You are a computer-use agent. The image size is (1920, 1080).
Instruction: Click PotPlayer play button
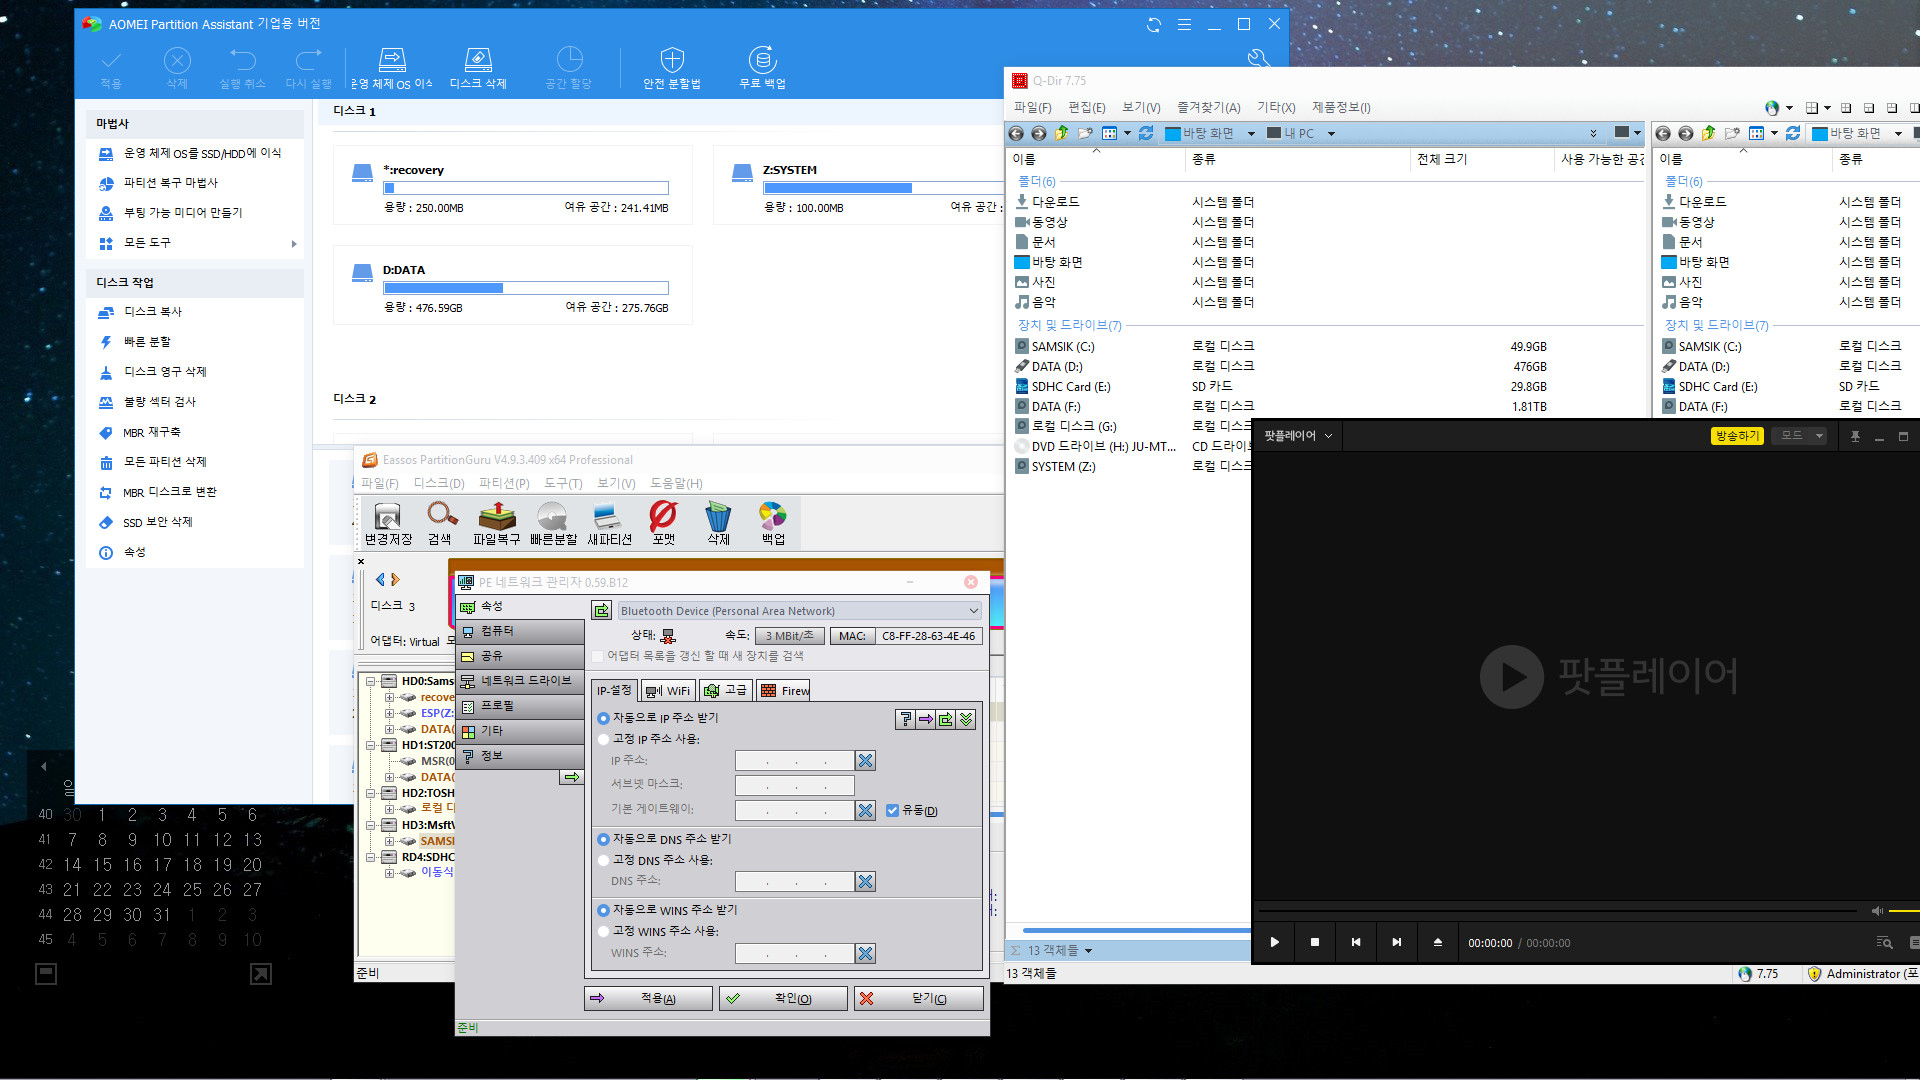[x=1274, y=942]
